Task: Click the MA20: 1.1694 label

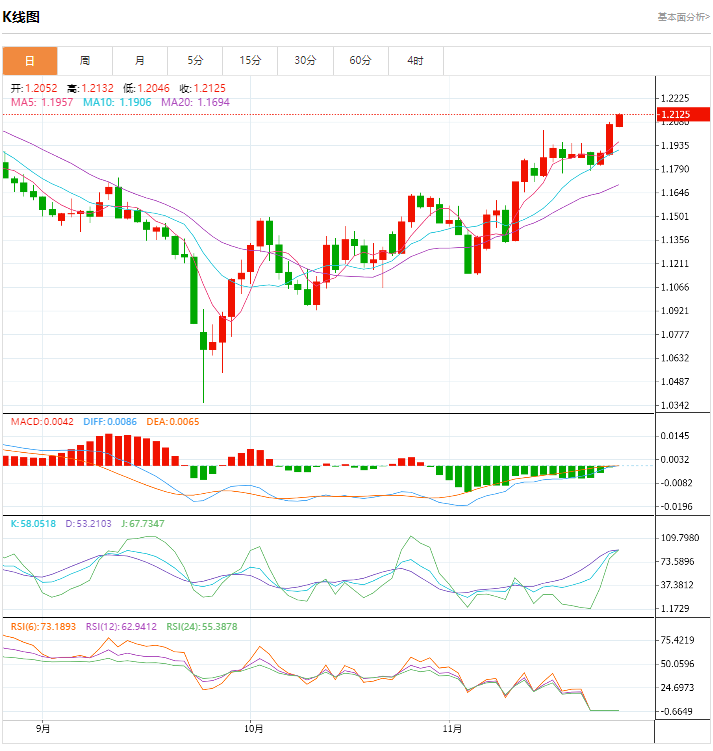Action: (195, 102)
